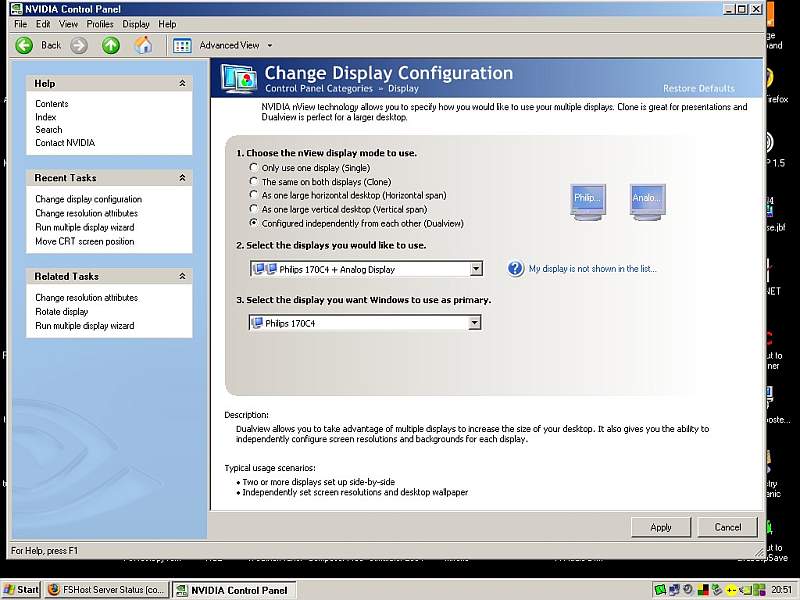Open the displays selection dropdown
This screenshot has height=600, width=800.
point(476,269)
